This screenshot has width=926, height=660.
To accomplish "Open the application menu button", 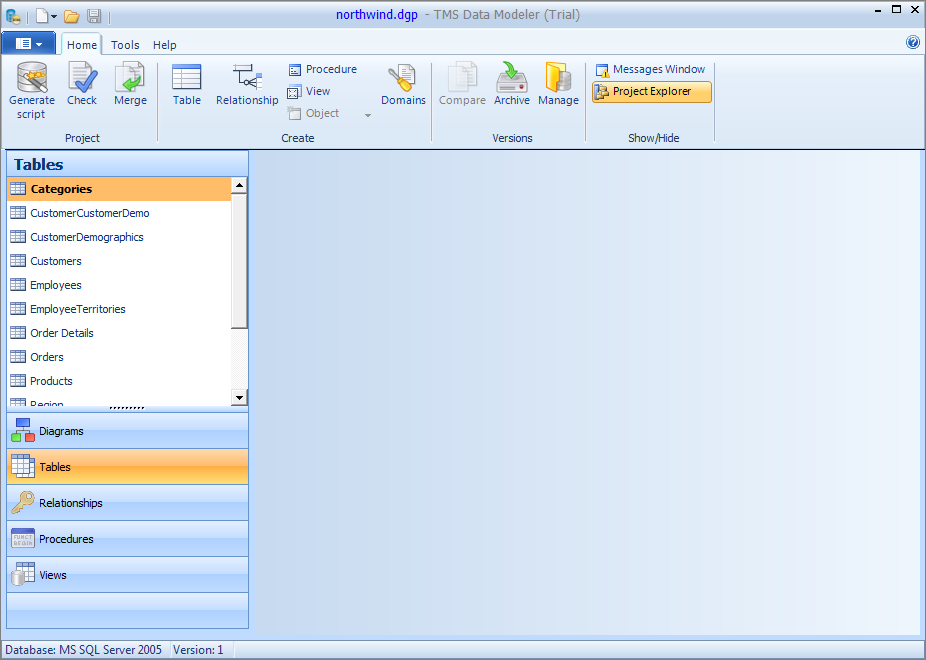I will pos(28,44).
